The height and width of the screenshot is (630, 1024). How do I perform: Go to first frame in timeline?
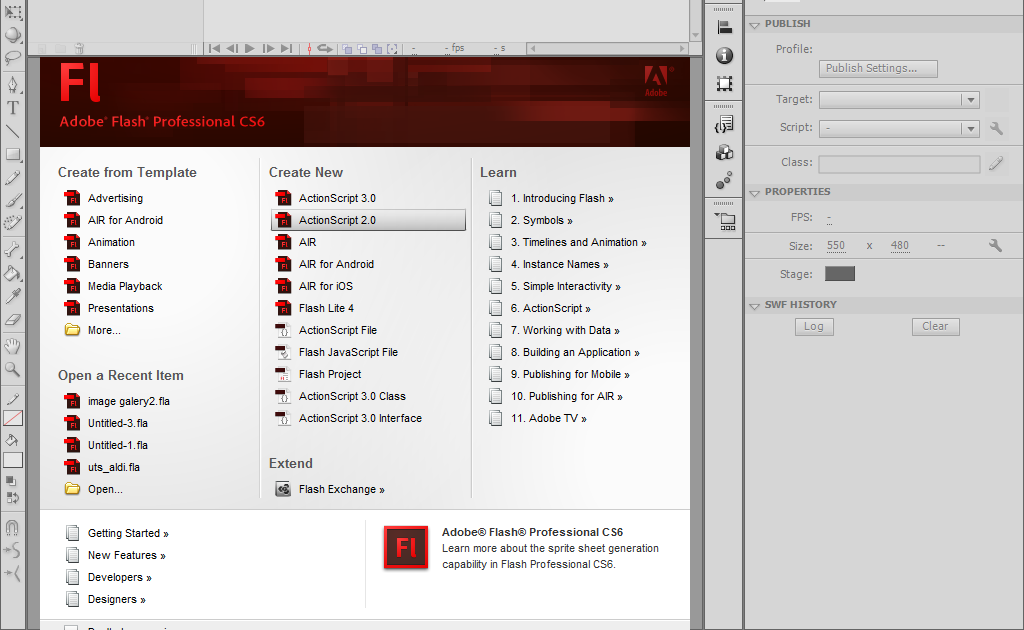(214, 48)
